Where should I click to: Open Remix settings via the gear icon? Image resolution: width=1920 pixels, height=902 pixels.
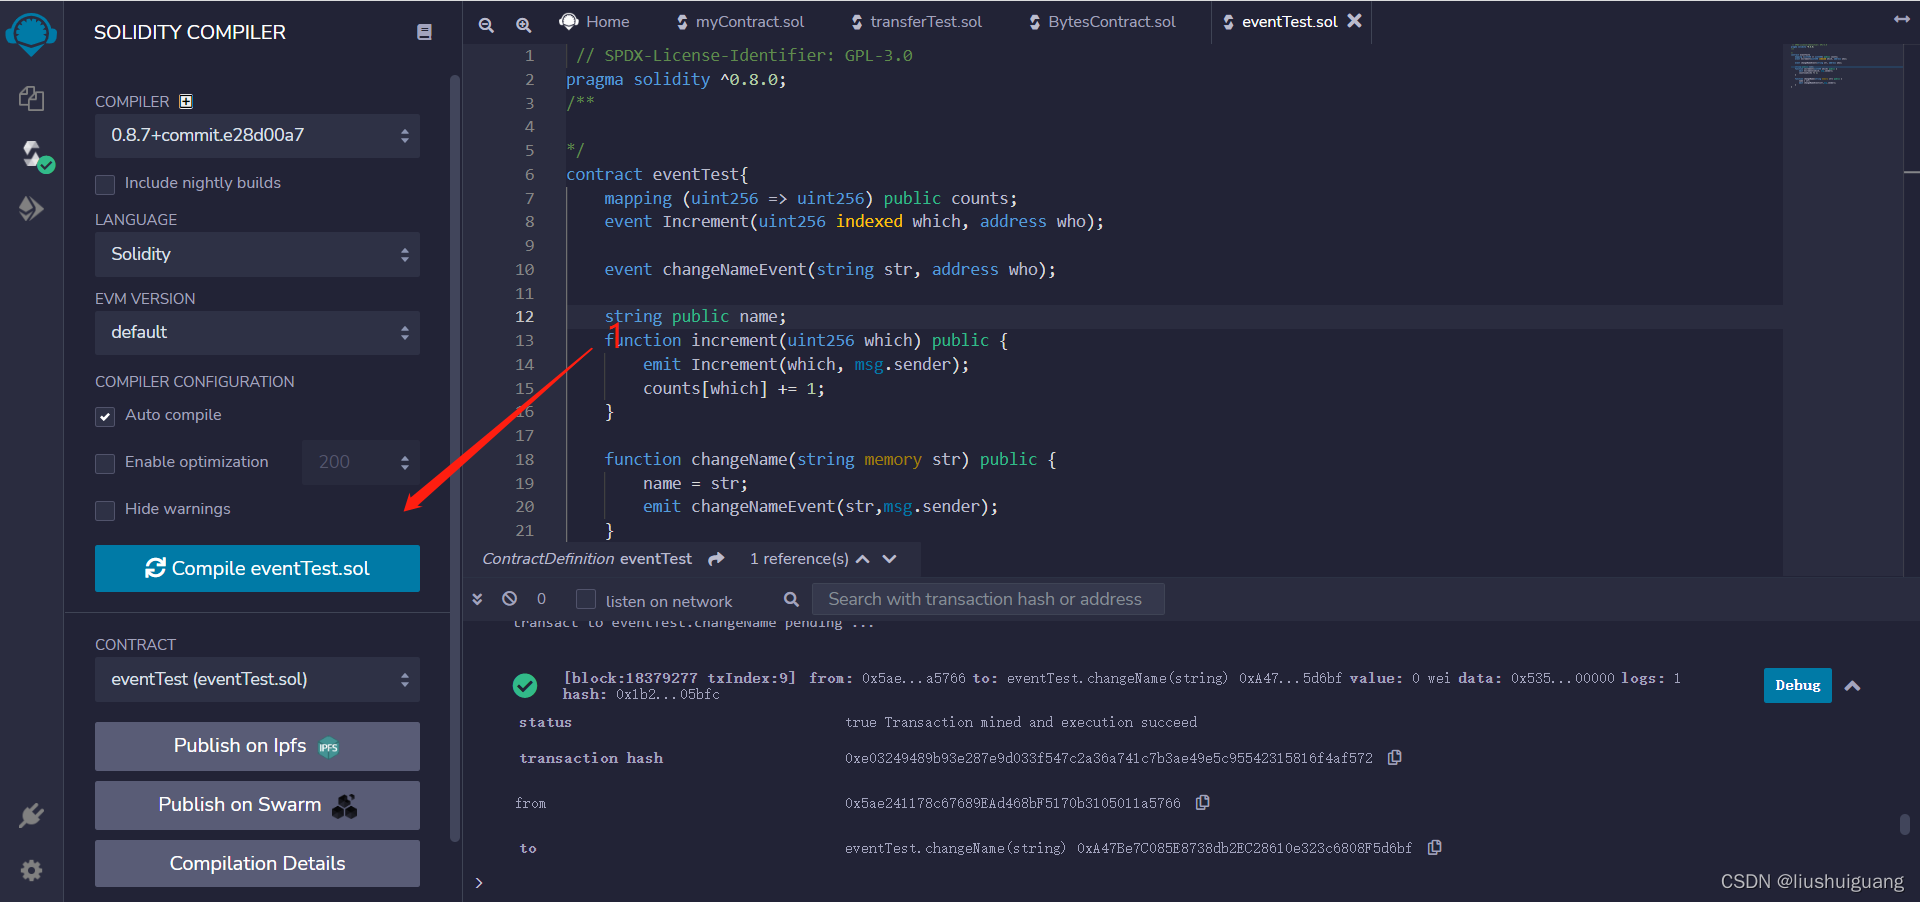[31, 869]
